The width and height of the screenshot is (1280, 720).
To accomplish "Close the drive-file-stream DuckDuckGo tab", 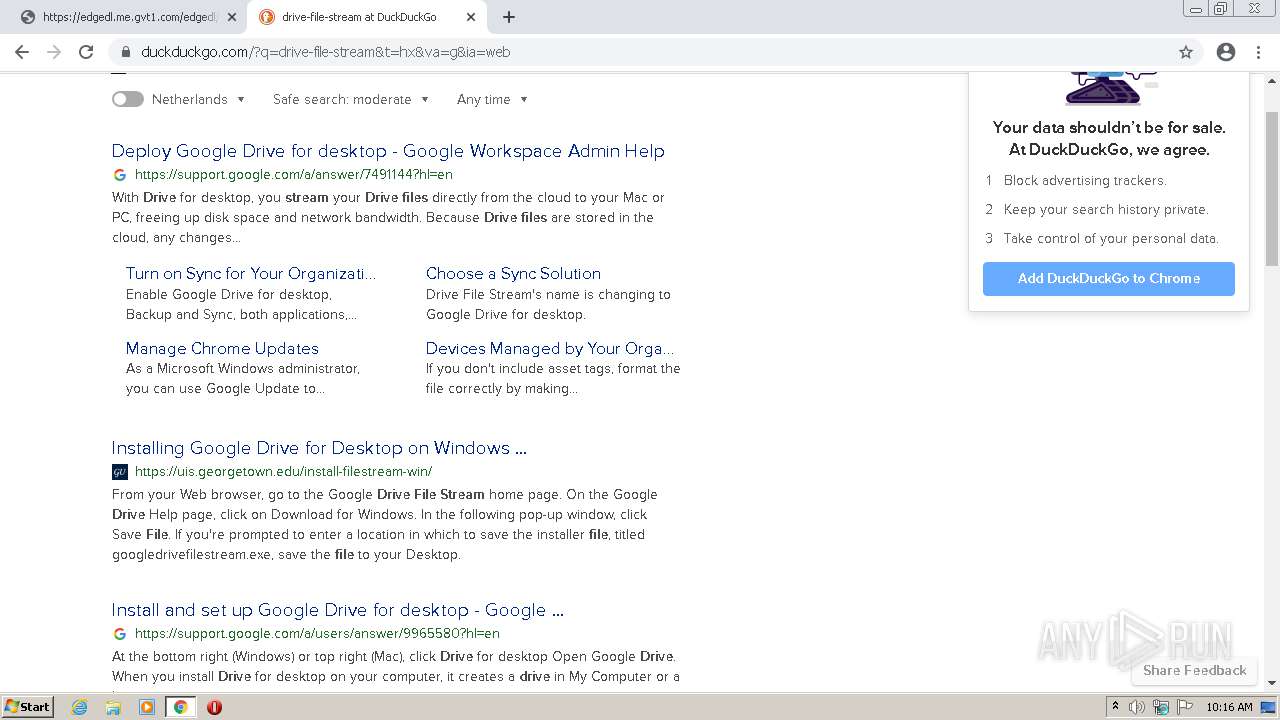I will [x=471, y=17].
